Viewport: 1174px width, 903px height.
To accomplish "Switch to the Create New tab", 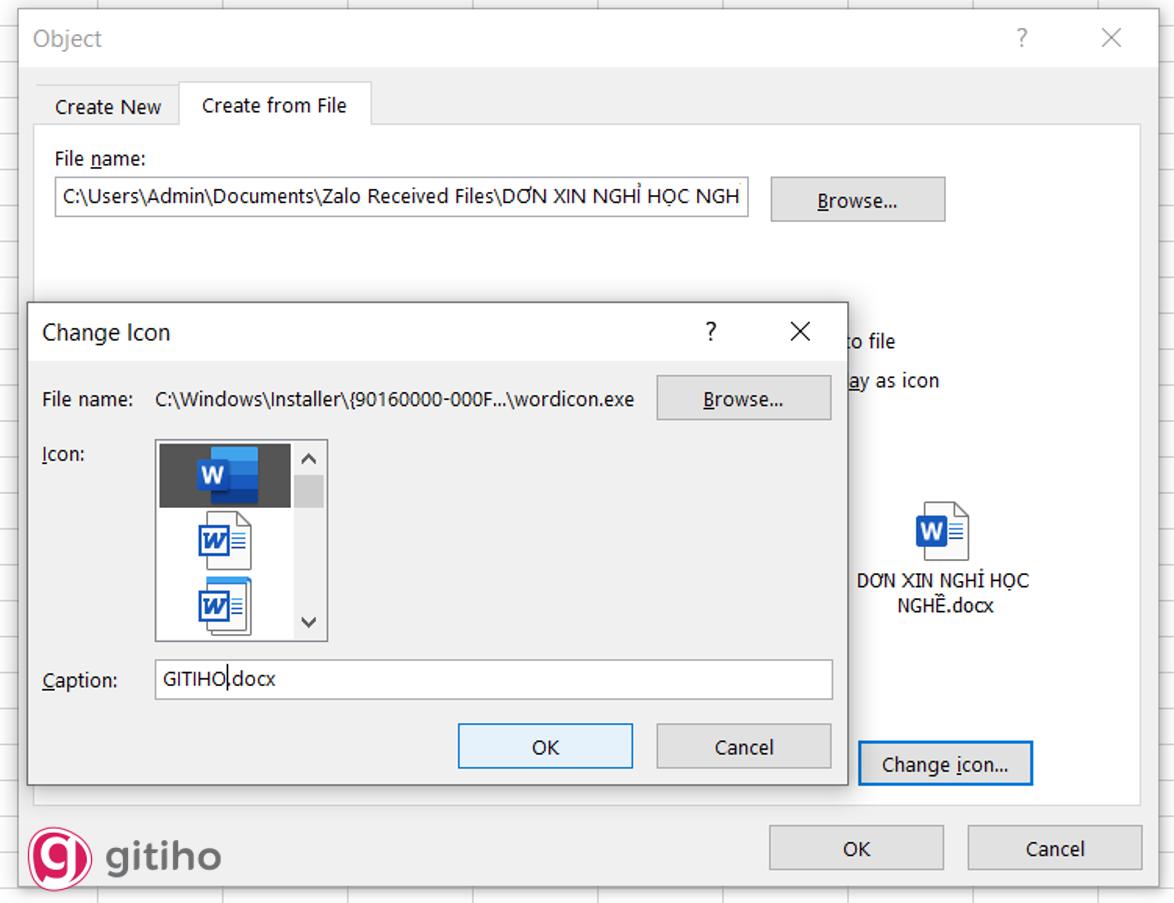I will click(x=106, y=106).
